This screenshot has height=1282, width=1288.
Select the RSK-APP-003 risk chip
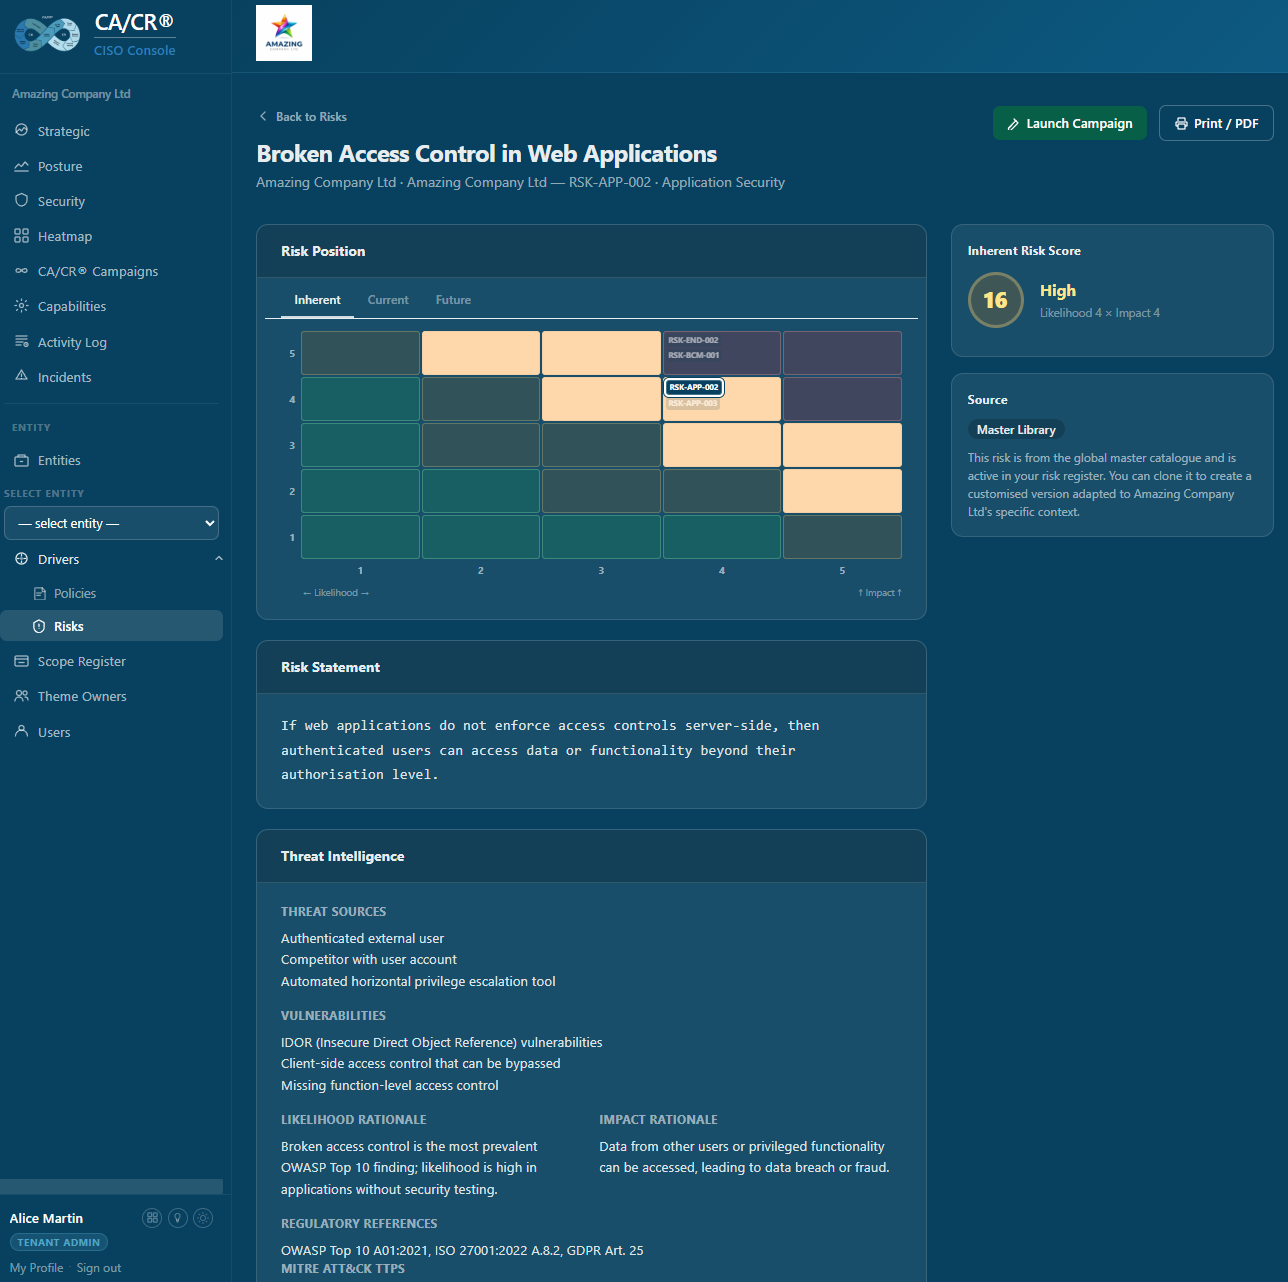click(x=693, y=403)
